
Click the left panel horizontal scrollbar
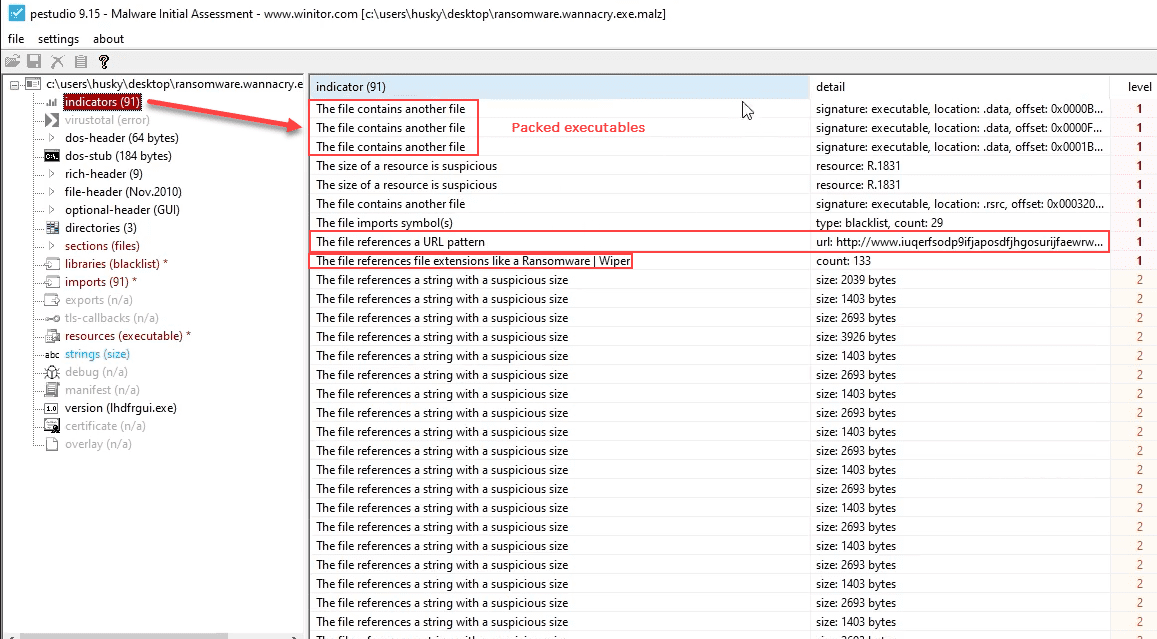pos(150,634)
